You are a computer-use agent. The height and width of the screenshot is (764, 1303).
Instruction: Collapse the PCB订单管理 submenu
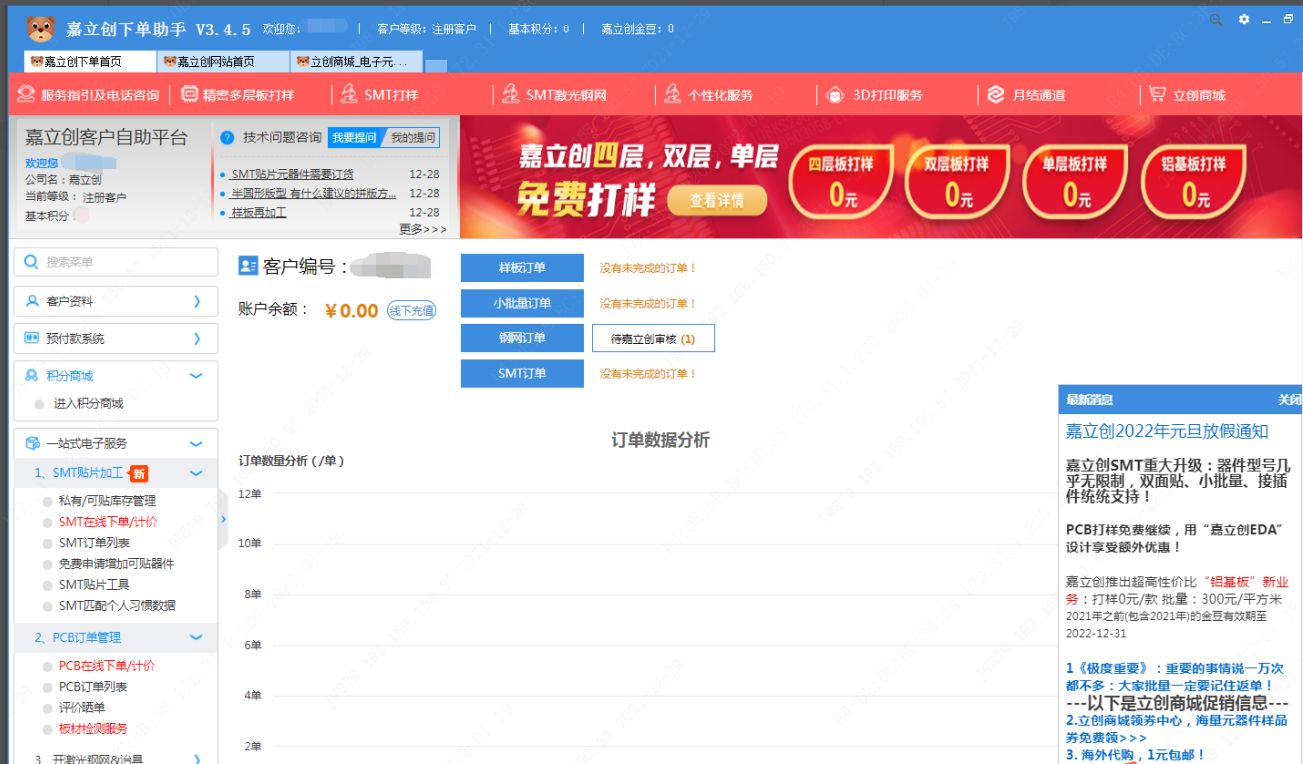point(196,638)
